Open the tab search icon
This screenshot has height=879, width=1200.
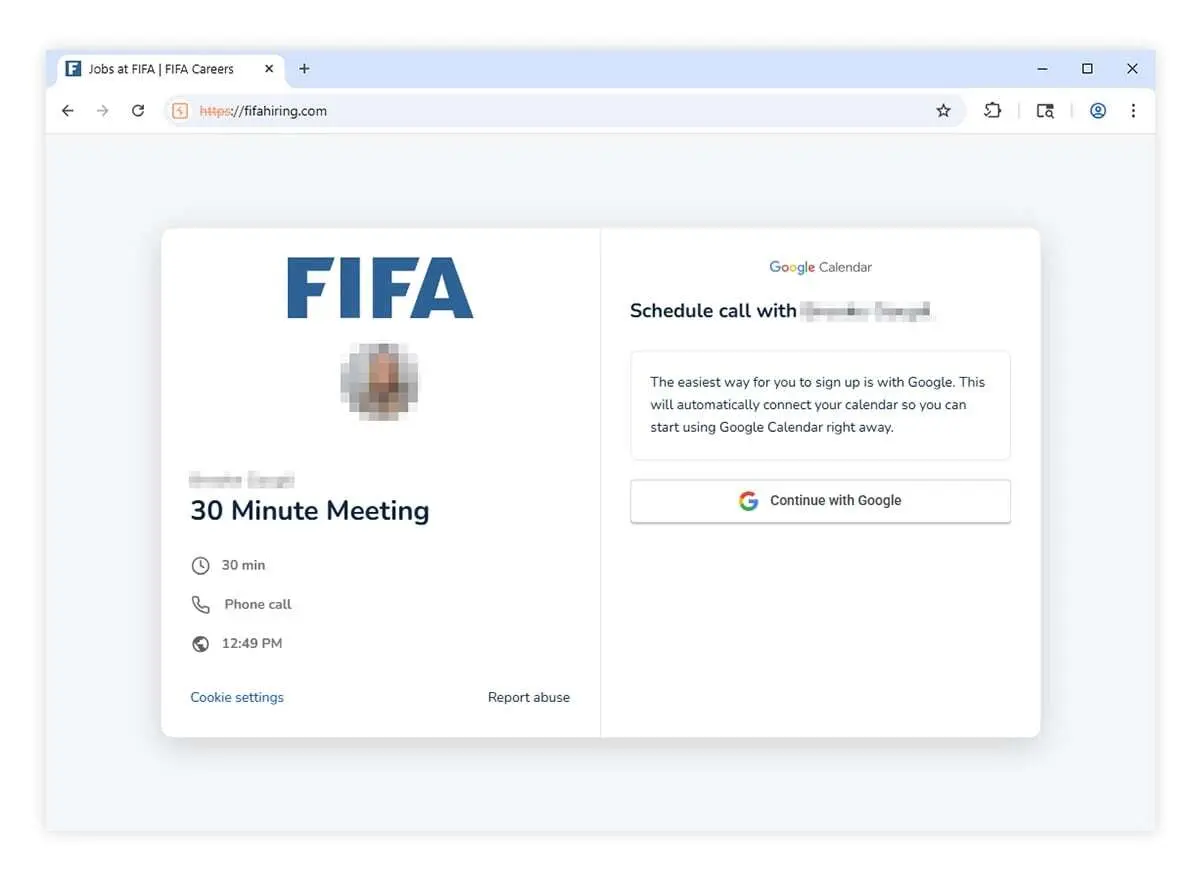click(x=1045, y=111)
